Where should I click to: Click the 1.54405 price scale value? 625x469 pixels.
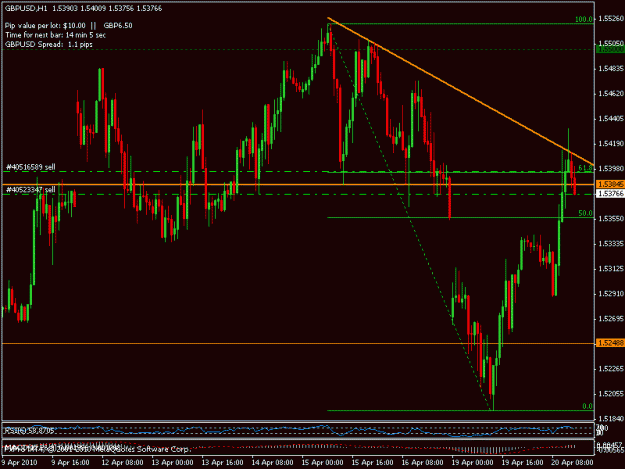611,118
